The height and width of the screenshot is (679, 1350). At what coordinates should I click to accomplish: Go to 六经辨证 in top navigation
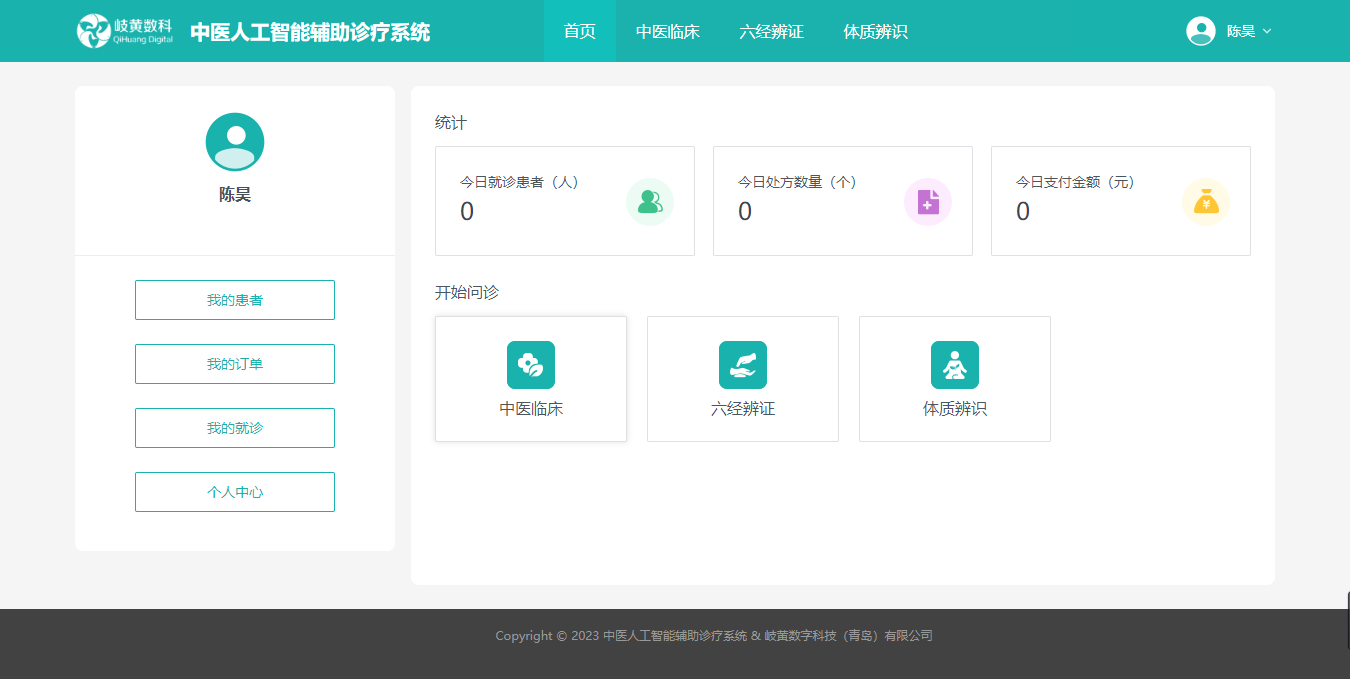pos(771,31)
